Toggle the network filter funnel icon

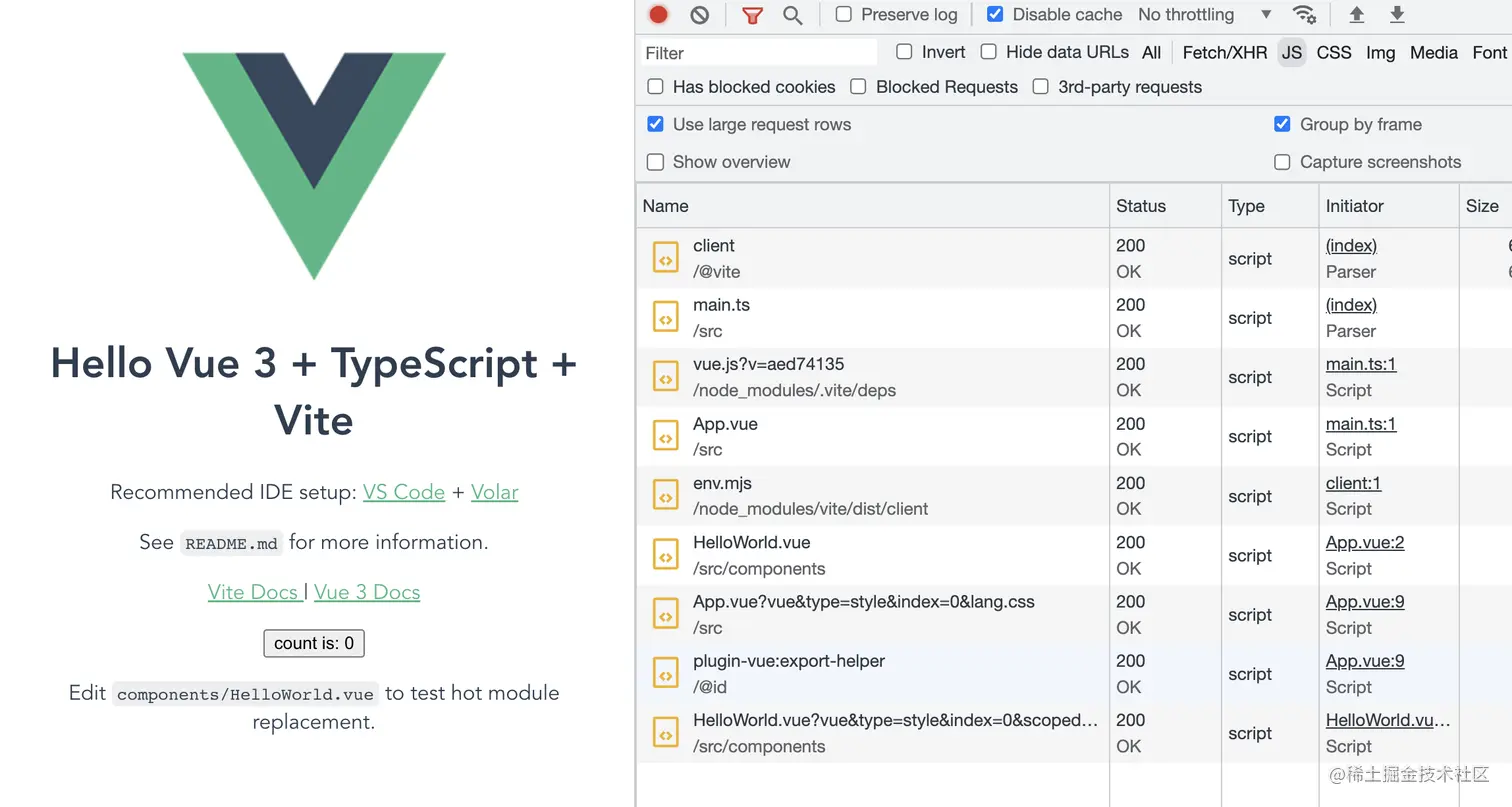tap(752, 14)
